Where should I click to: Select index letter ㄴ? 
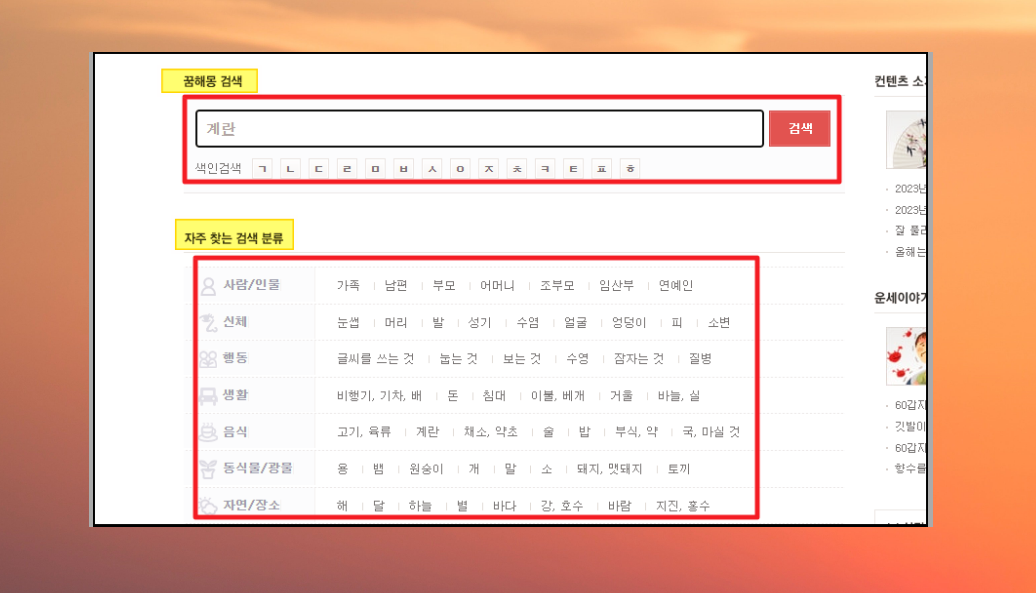[x=291, y=168]
